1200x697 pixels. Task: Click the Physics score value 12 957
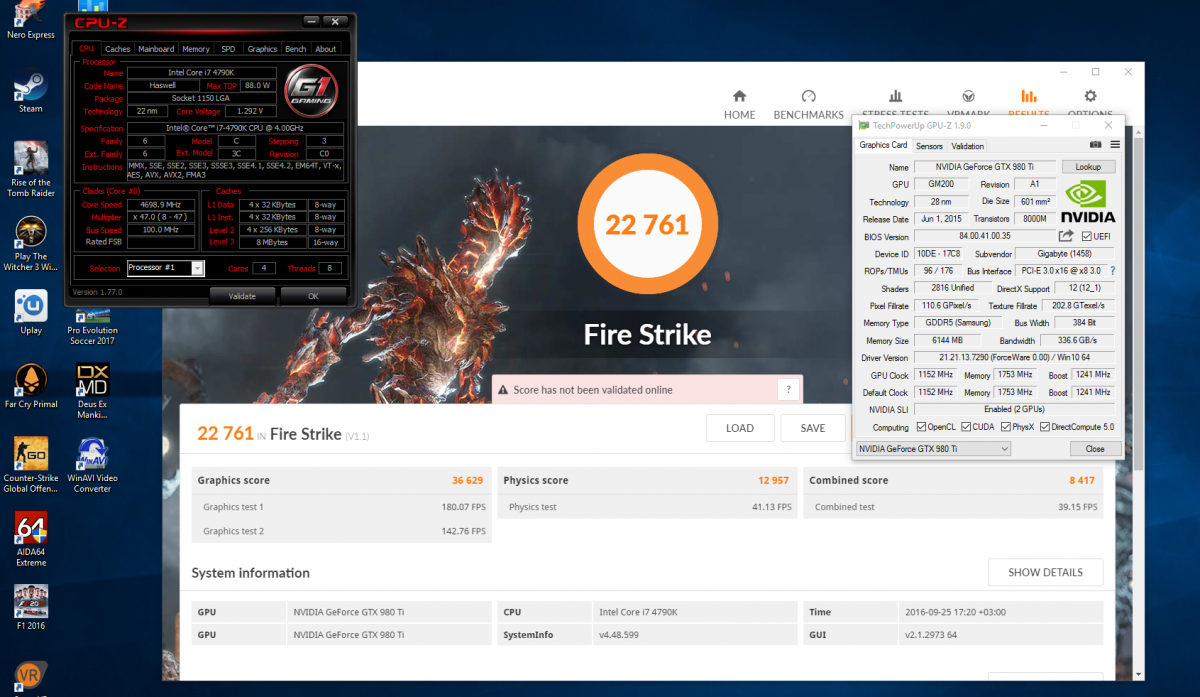click(x=773, y=480)
